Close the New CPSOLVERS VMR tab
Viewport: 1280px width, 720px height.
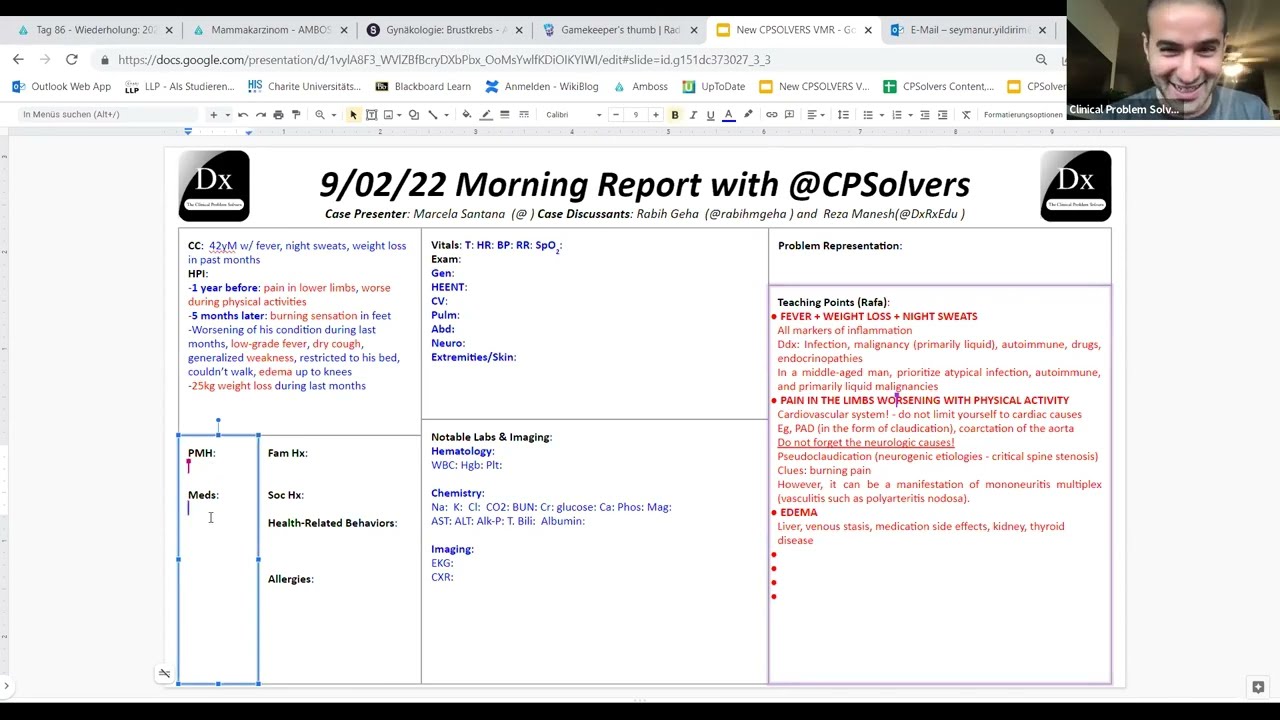click(868, 30)
